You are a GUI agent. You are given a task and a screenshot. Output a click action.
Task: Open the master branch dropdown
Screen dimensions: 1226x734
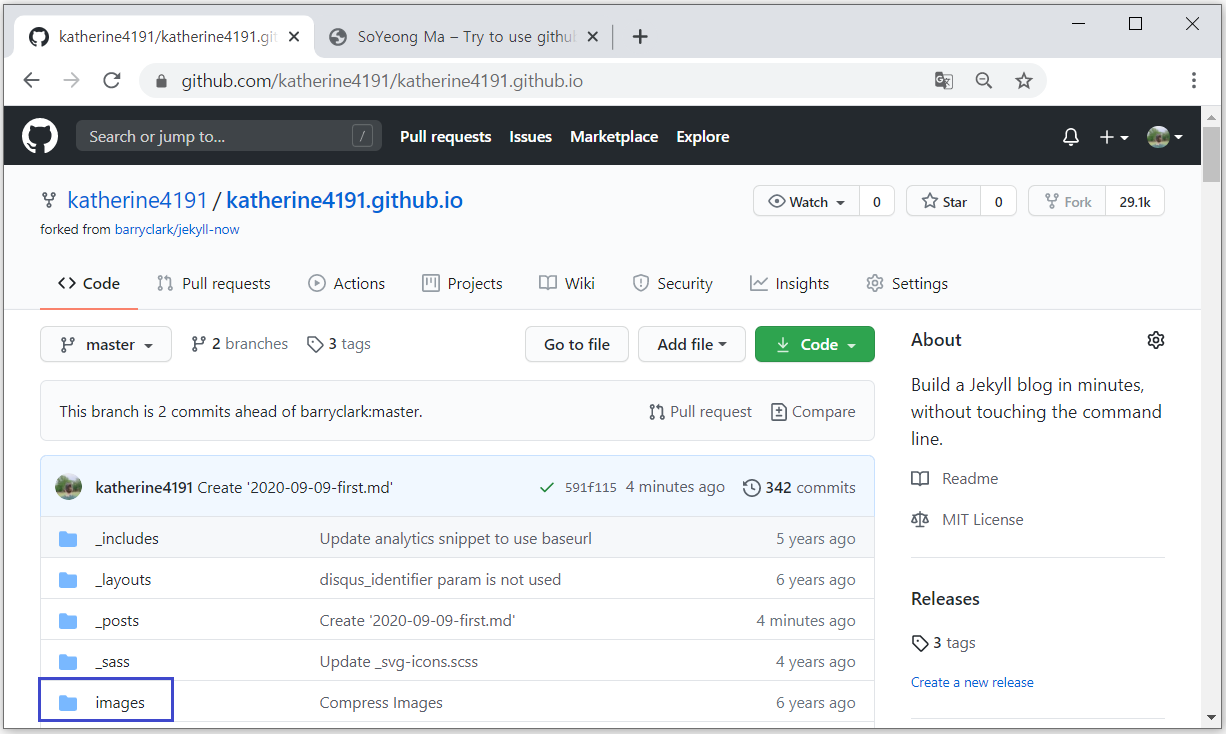pos(106,344)
